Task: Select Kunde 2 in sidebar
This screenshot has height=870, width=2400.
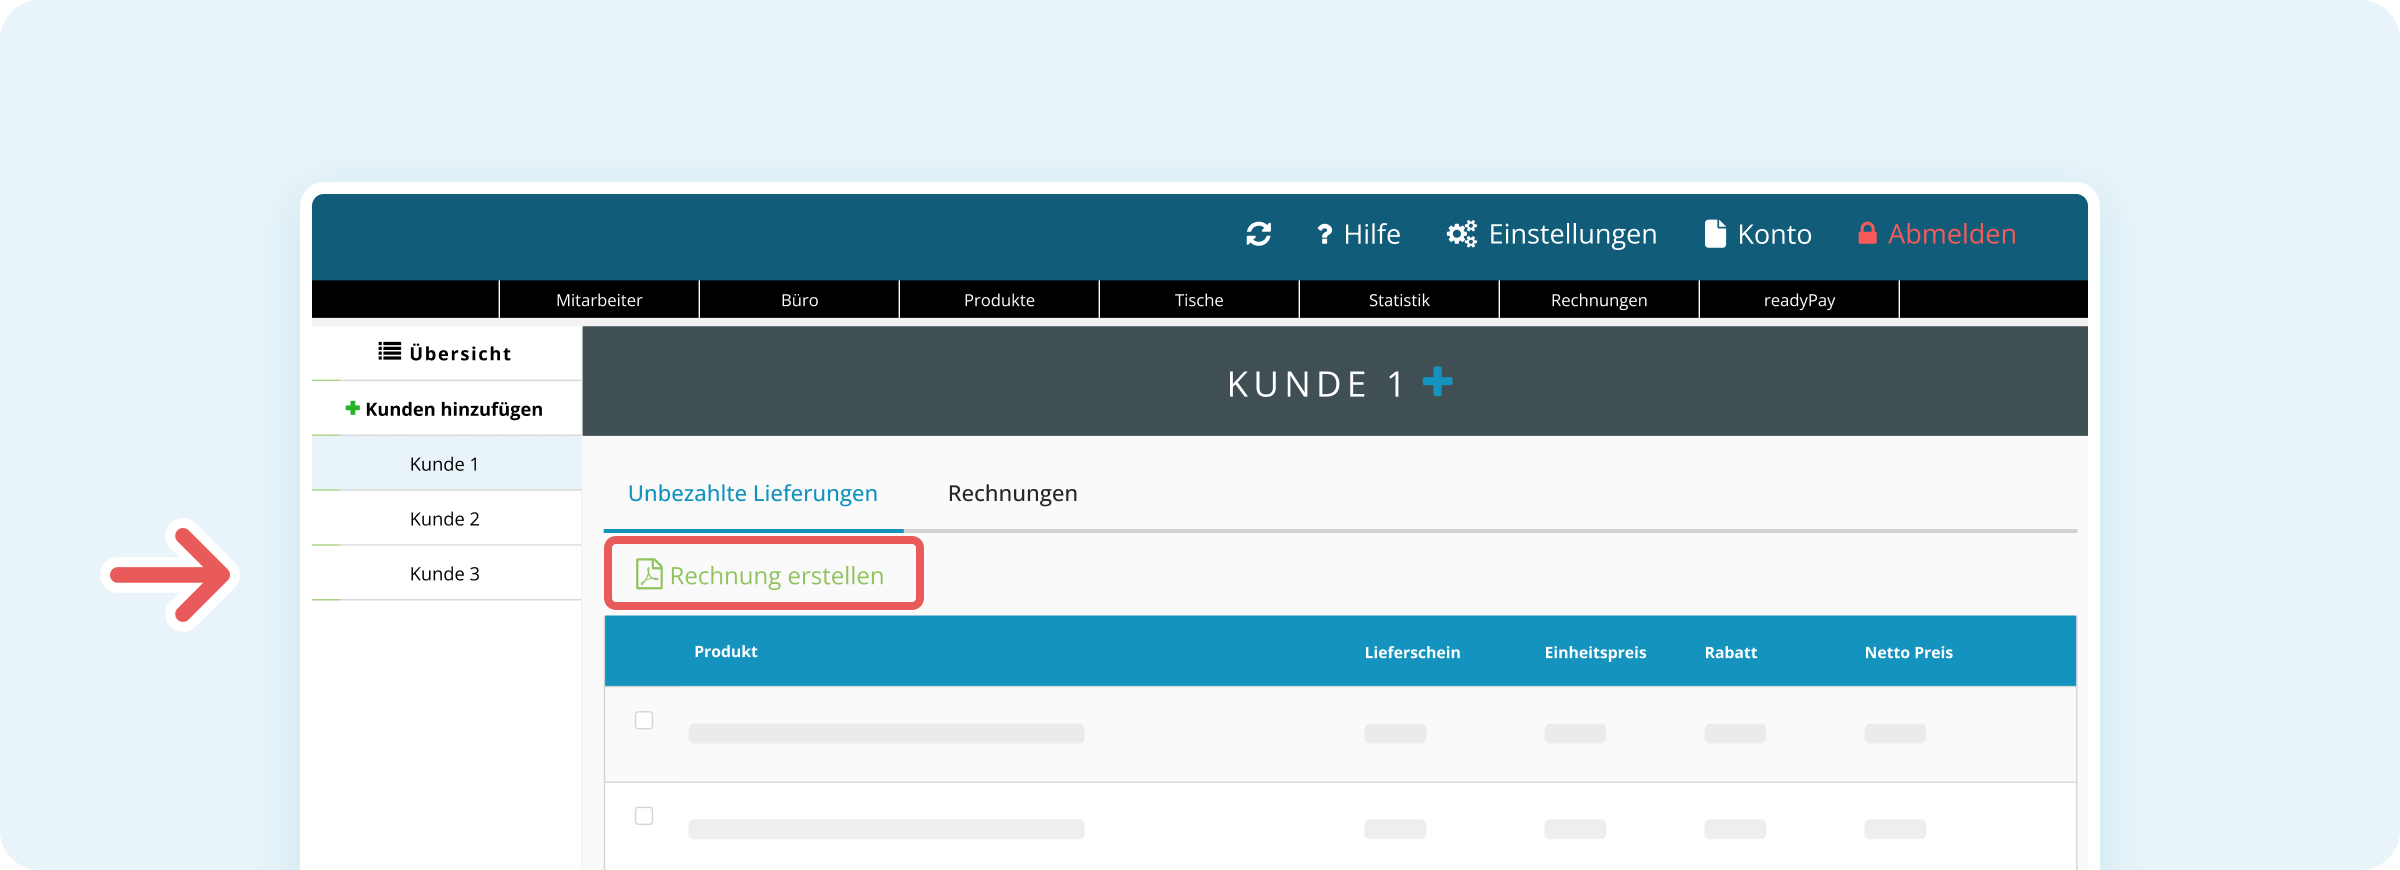Action: pos(446,519)
